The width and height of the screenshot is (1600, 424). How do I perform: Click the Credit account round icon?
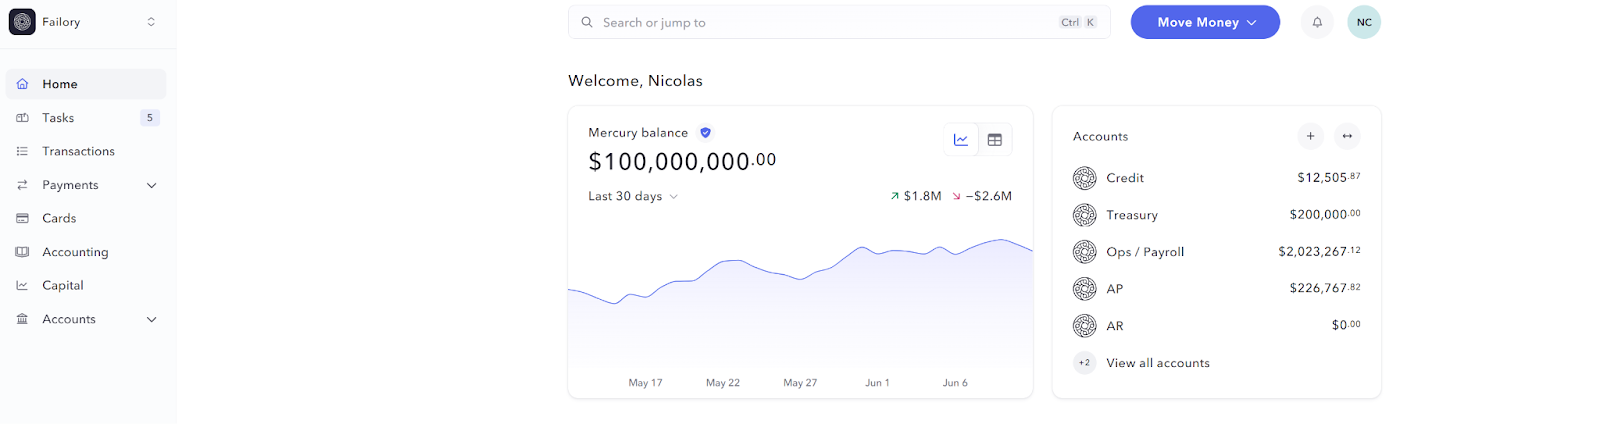pyautogui.click(x=1084, y=178)
